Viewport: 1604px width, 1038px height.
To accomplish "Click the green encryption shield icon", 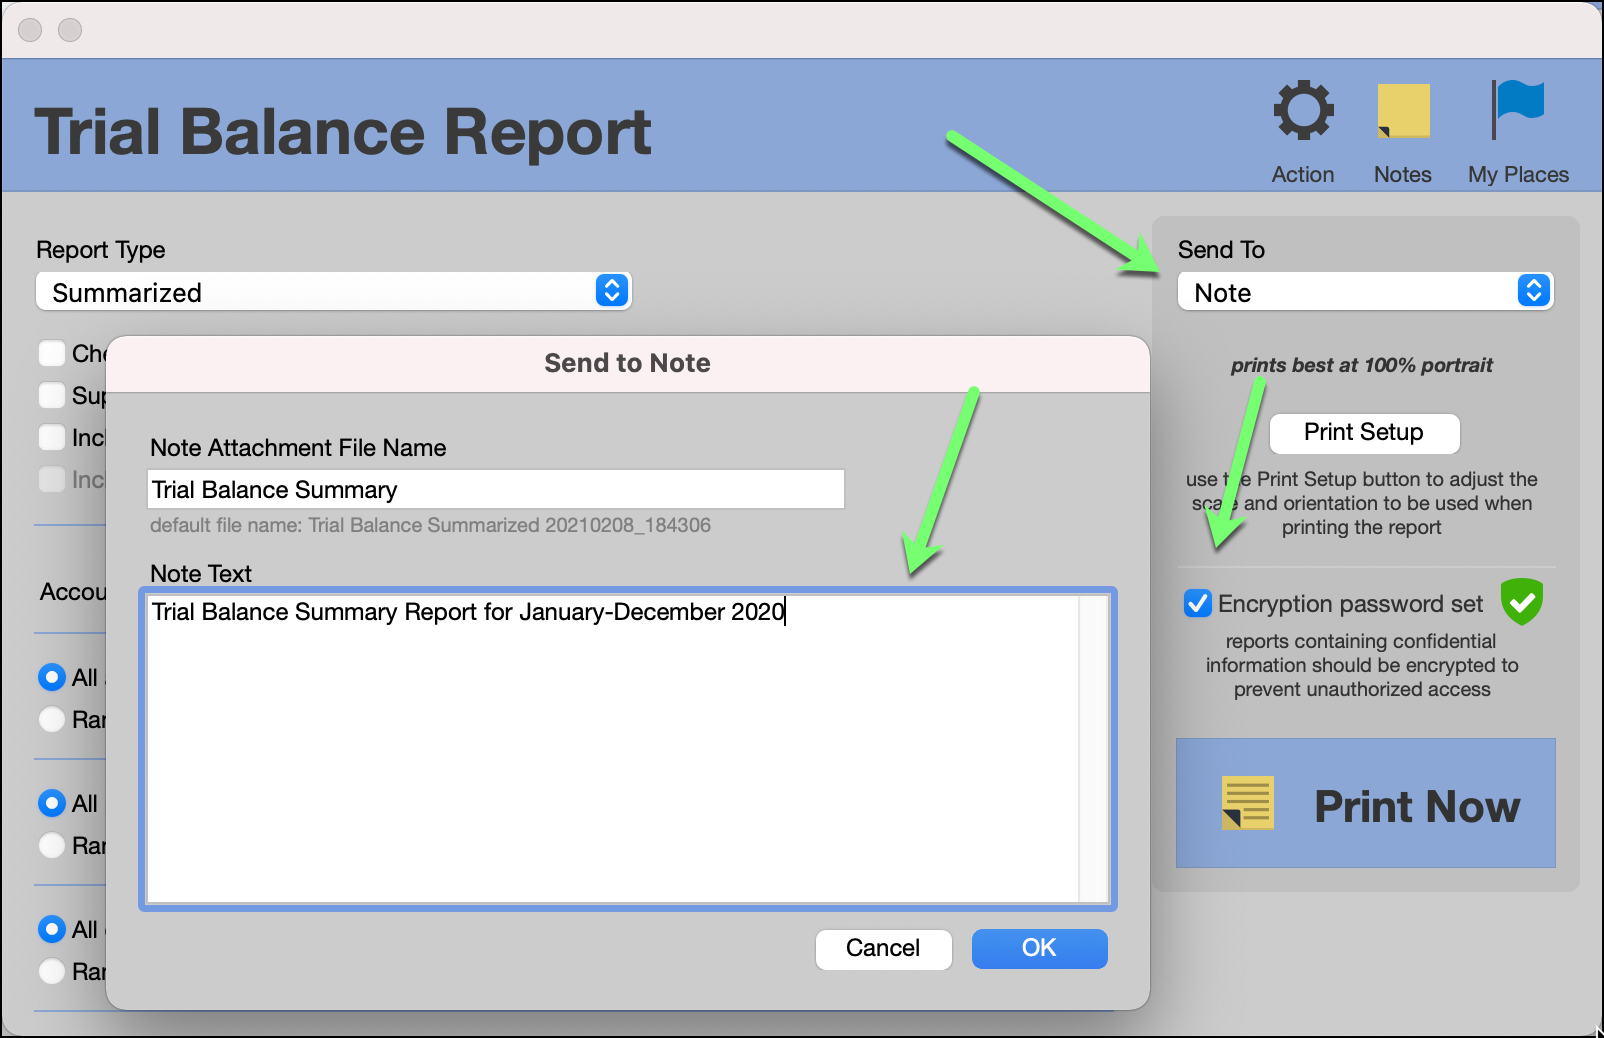I will click(x=1522, y=602).
